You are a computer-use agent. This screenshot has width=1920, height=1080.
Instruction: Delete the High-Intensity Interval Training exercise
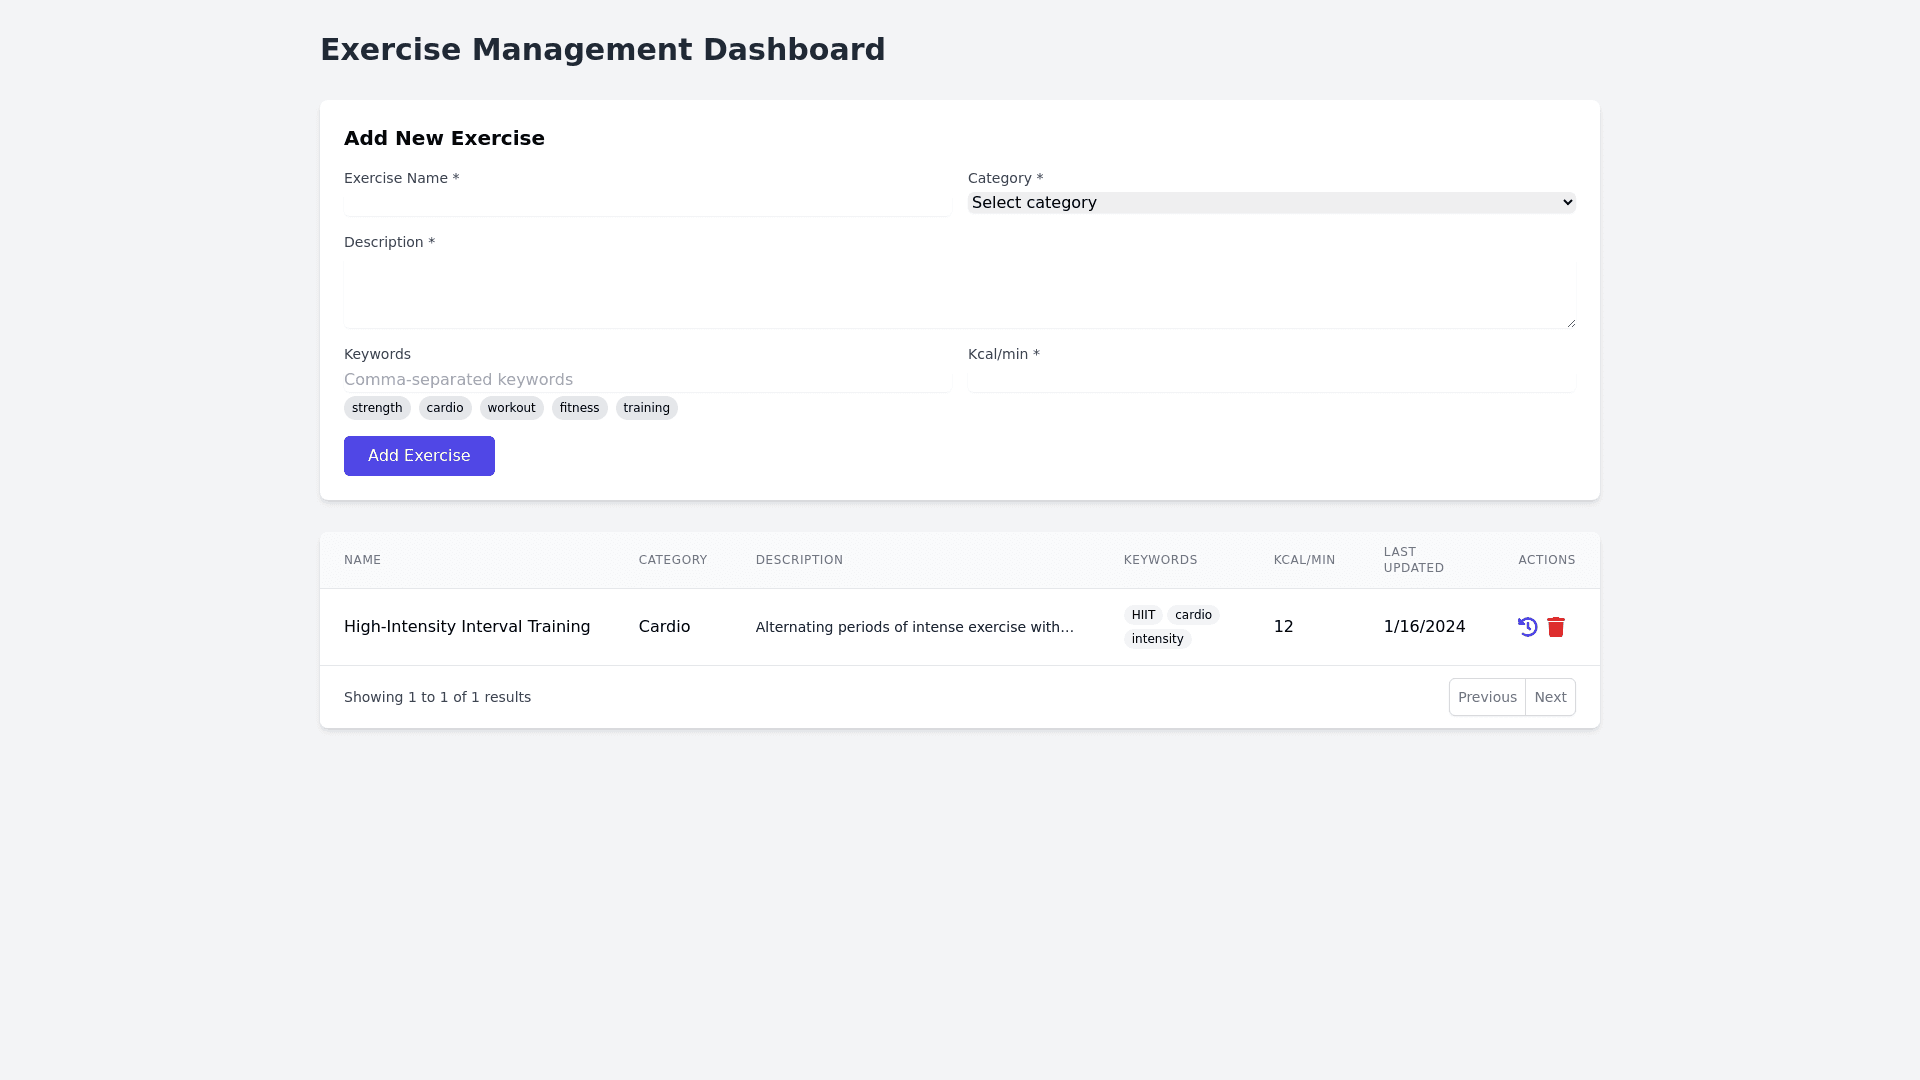[x=1556, y=627]
